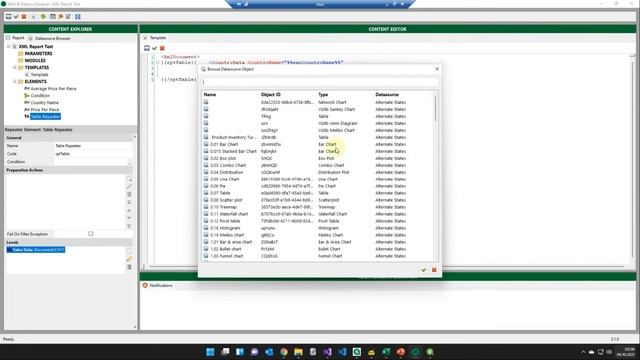Cancel the dialog with the red X
Viewport: 640px width, 360px height.
click(434, 270)
